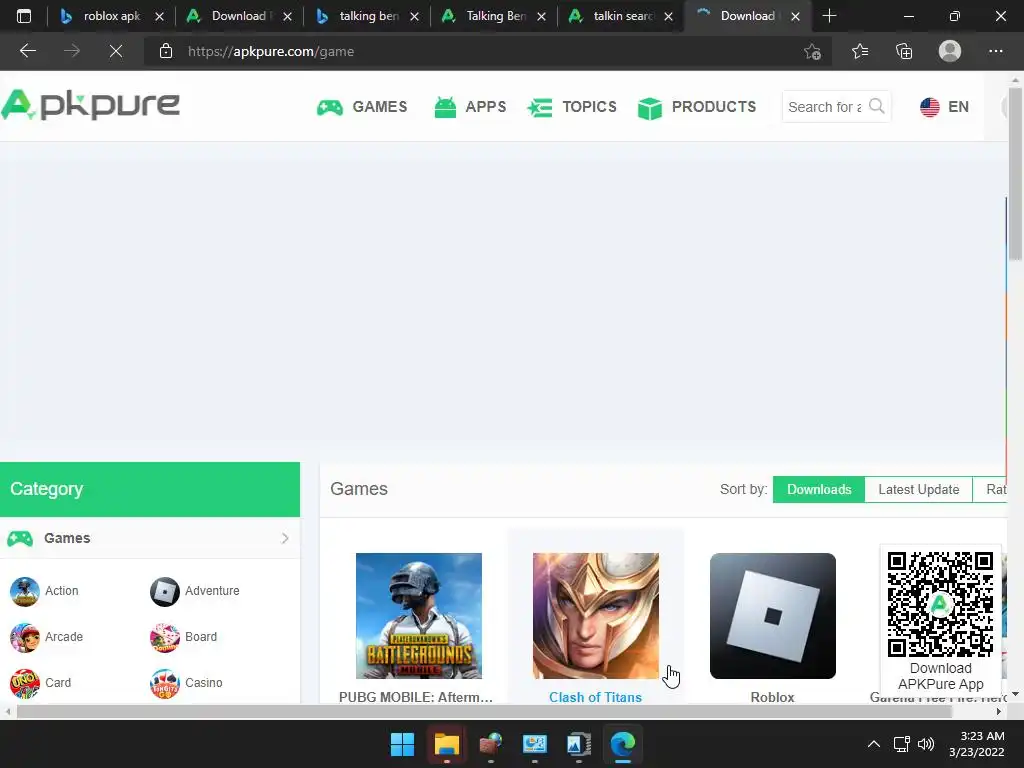Image resolution: width=1024 pixels, height=768 pixels.
Task: Click the APKPure logo
Action: click(91, 105)
